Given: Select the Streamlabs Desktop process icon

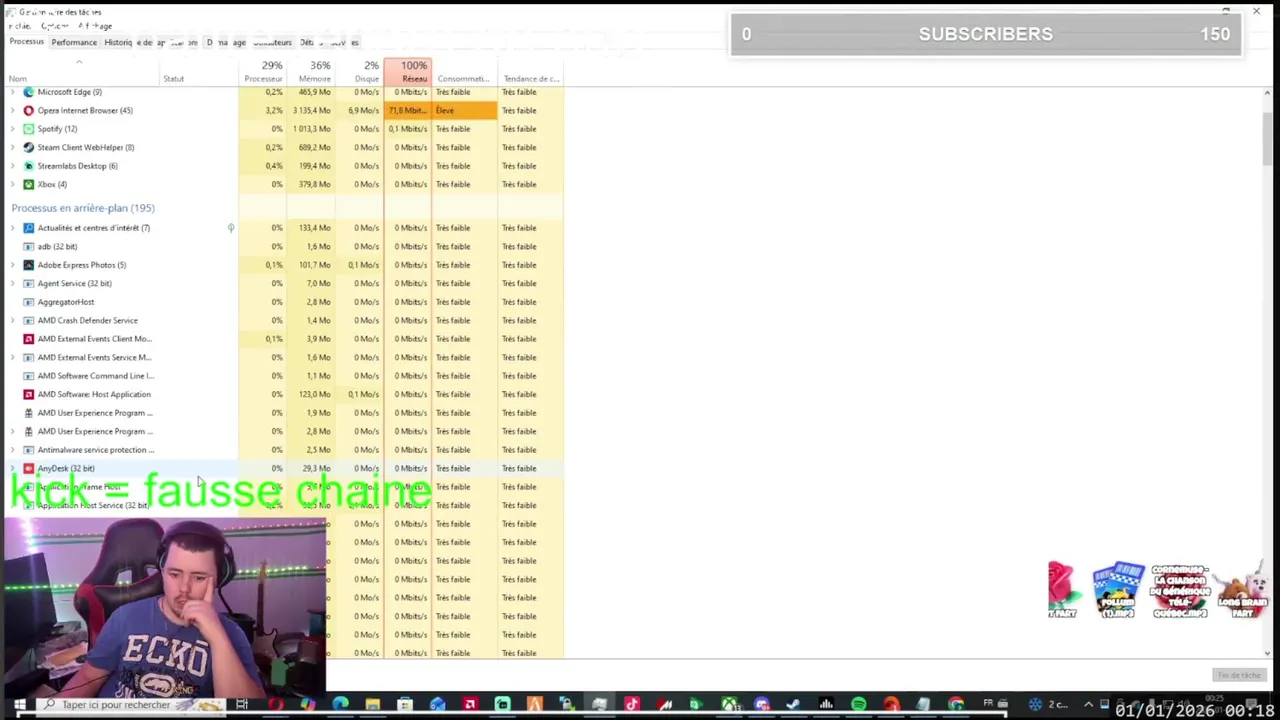Looking at the screenshot, I should point(28,166).
